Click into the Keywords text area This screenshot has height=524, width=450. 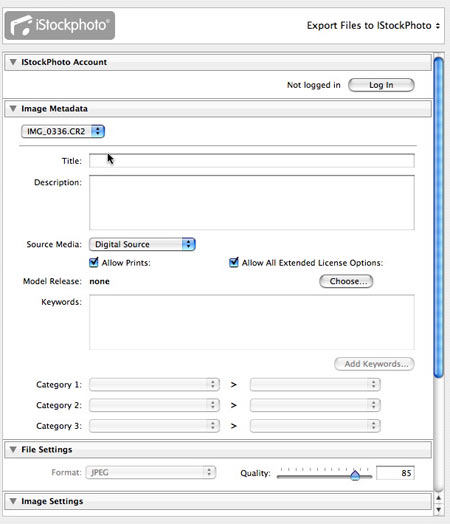(252, 322)
